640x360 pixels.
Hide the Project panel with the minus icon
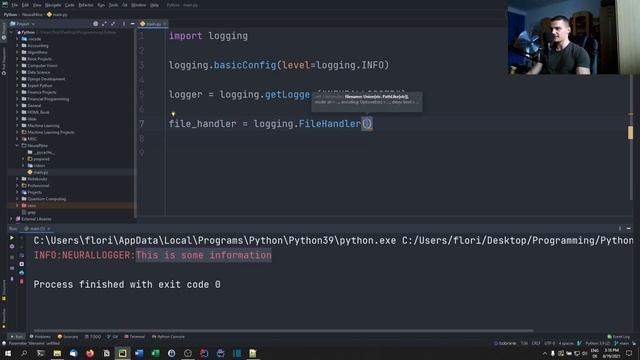[133, 24]
